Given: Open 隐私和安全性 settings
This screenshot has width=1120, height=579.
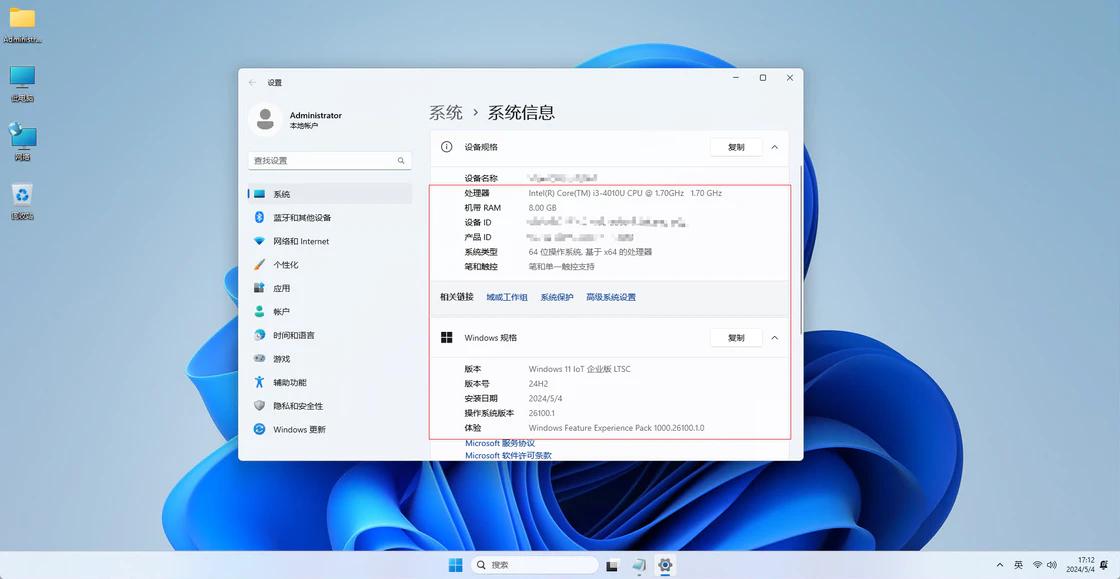Looking at the screenshot, I should click(296, 405).
